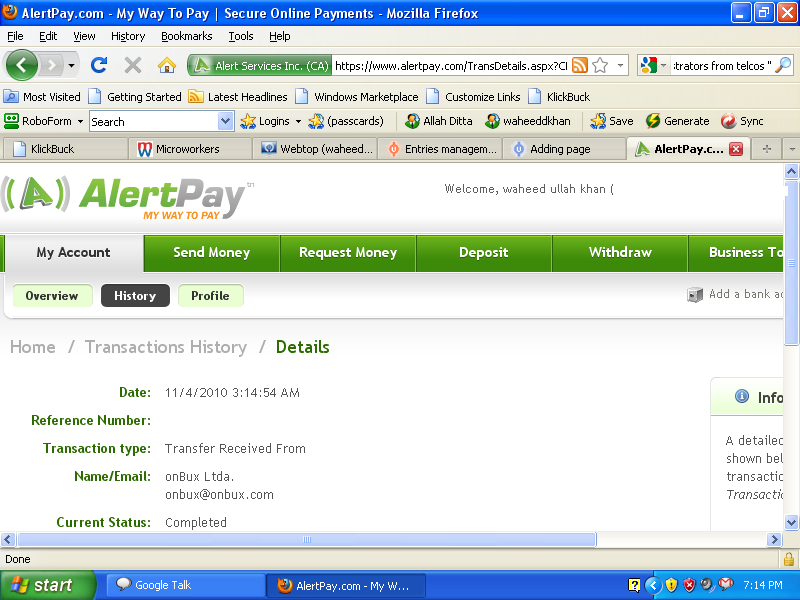The width and height of the screenshot is (800, 600).
Task: Go to the Home page icon
Action: pyautogui.click(x=167, y=65)
